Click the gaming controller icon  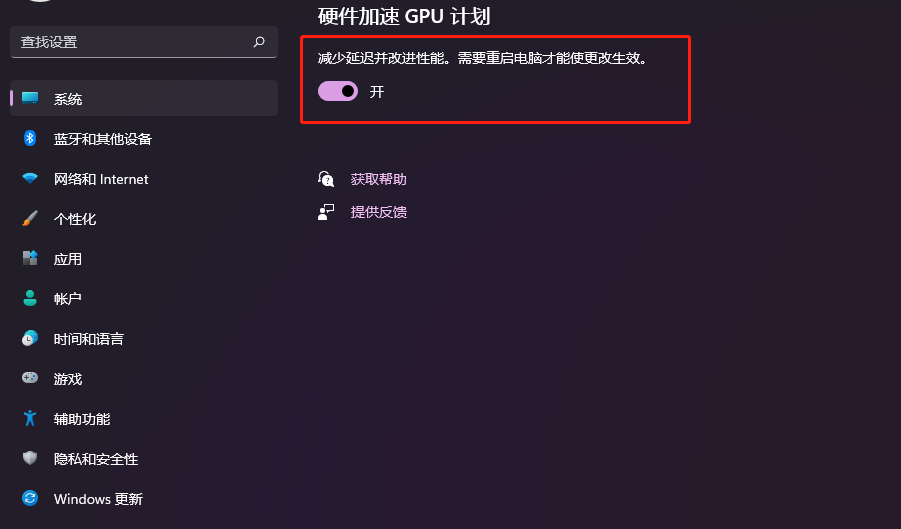point(30,378)
